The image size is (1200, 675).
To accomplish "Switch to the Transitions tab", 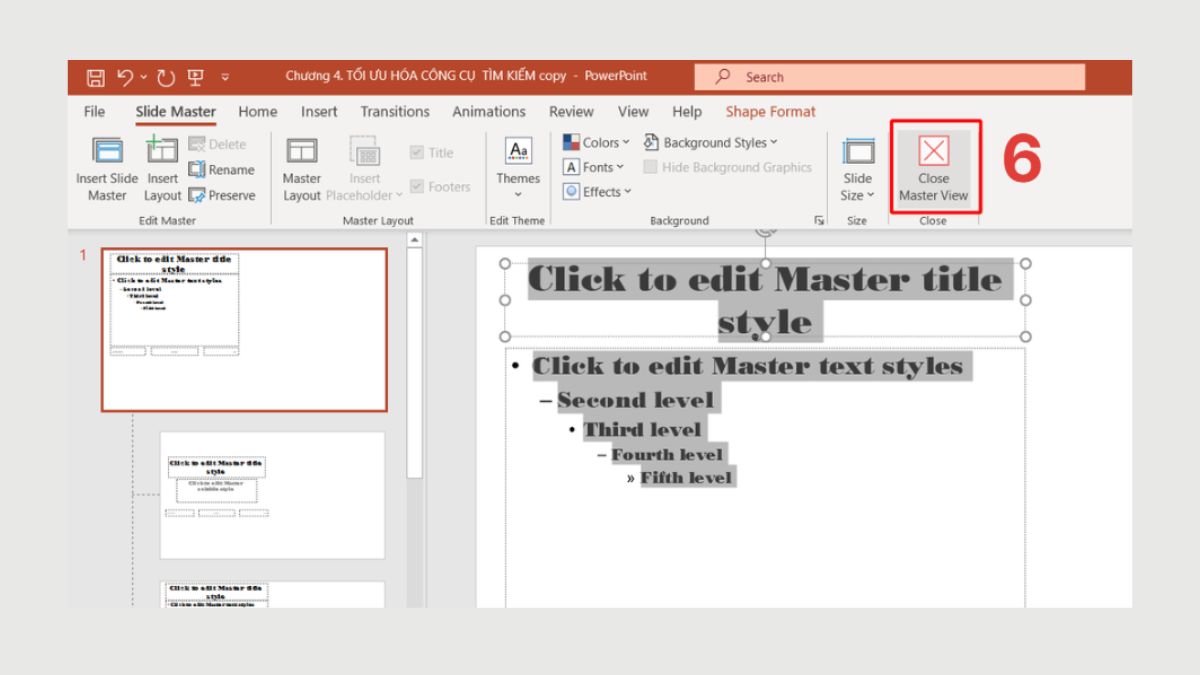I will [395, 112].
